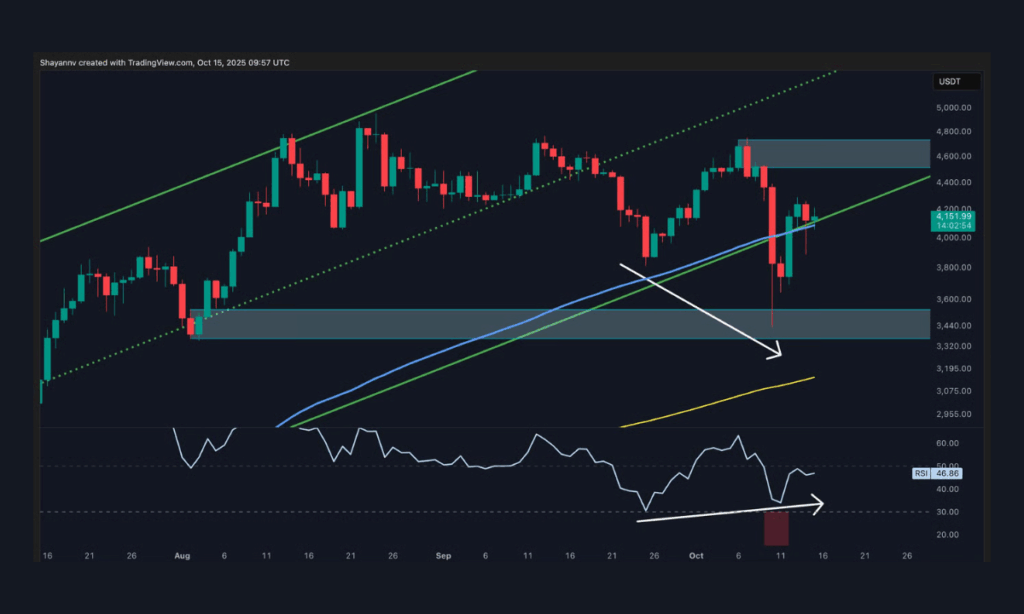This screenshot has height=614, width=1024.
Task: Click the Oct label on time axis
Action: click(x=697, y=555)
